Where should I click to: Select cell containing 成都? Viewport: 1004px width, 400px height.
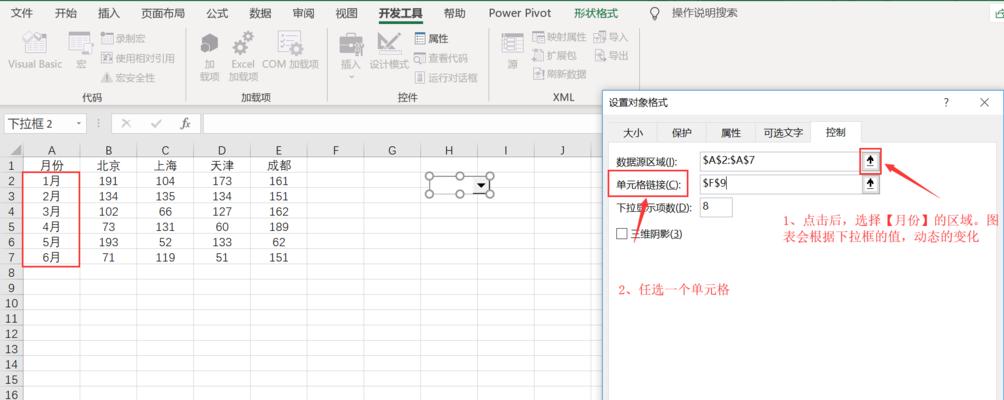[279, 165]
